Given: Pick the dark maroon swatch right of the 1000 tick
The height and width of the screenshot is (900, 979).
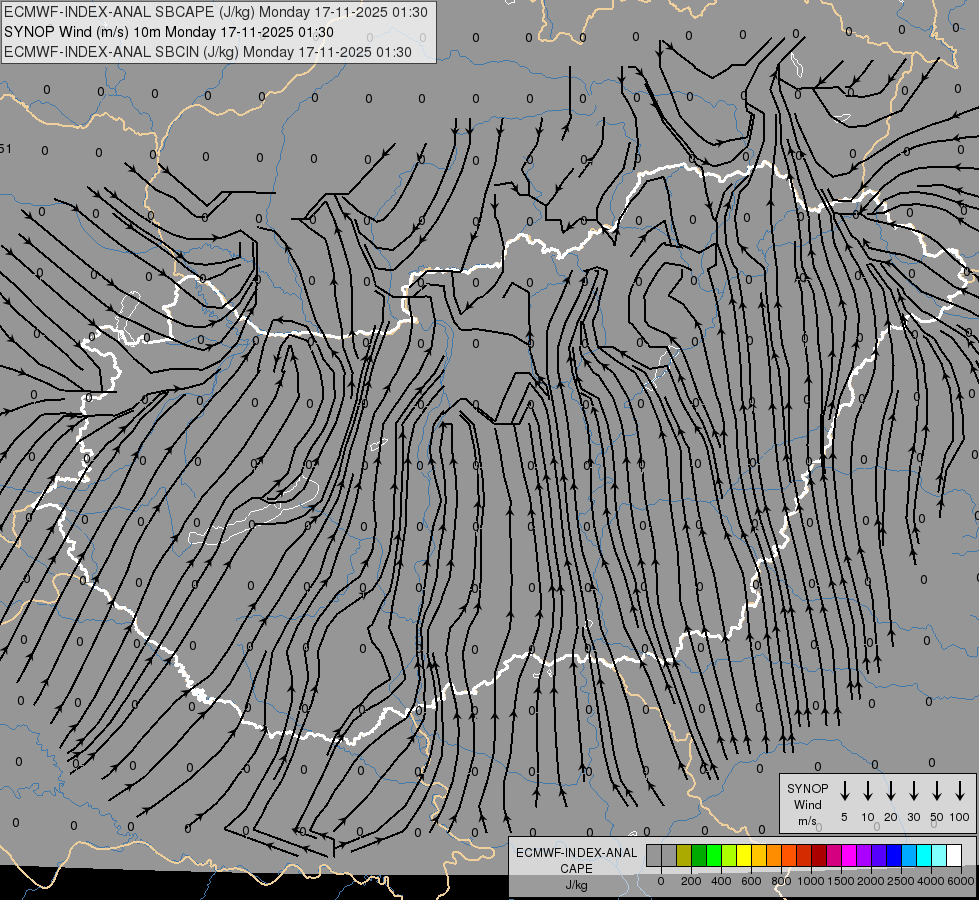Looking at the screenshot, I should [819, 856].
